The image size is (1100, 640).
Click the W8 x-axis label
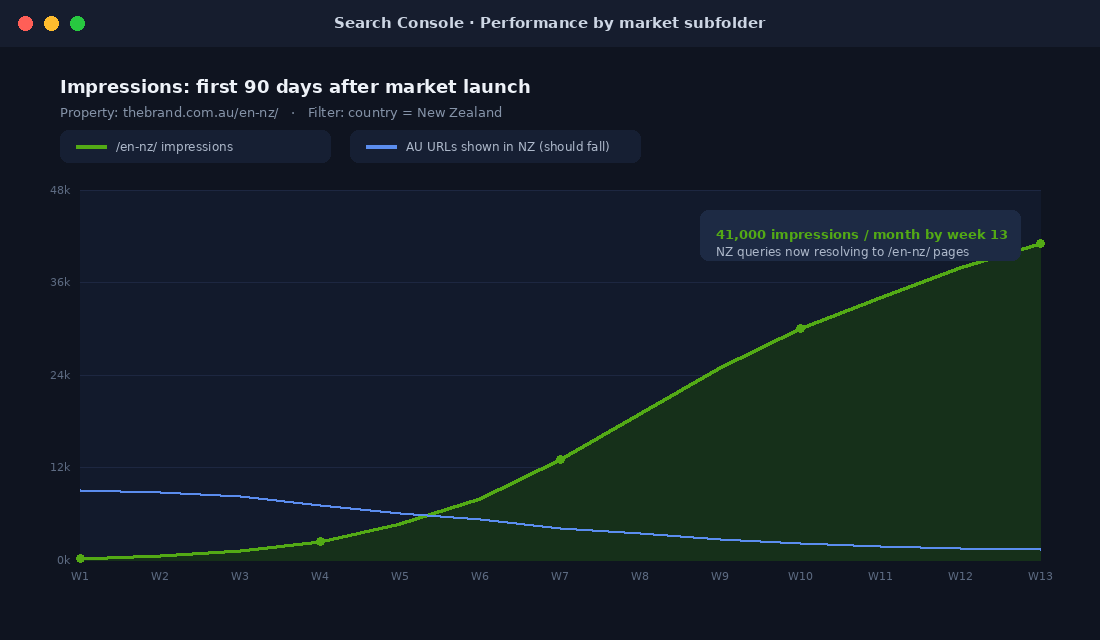[x=640, y=576]
